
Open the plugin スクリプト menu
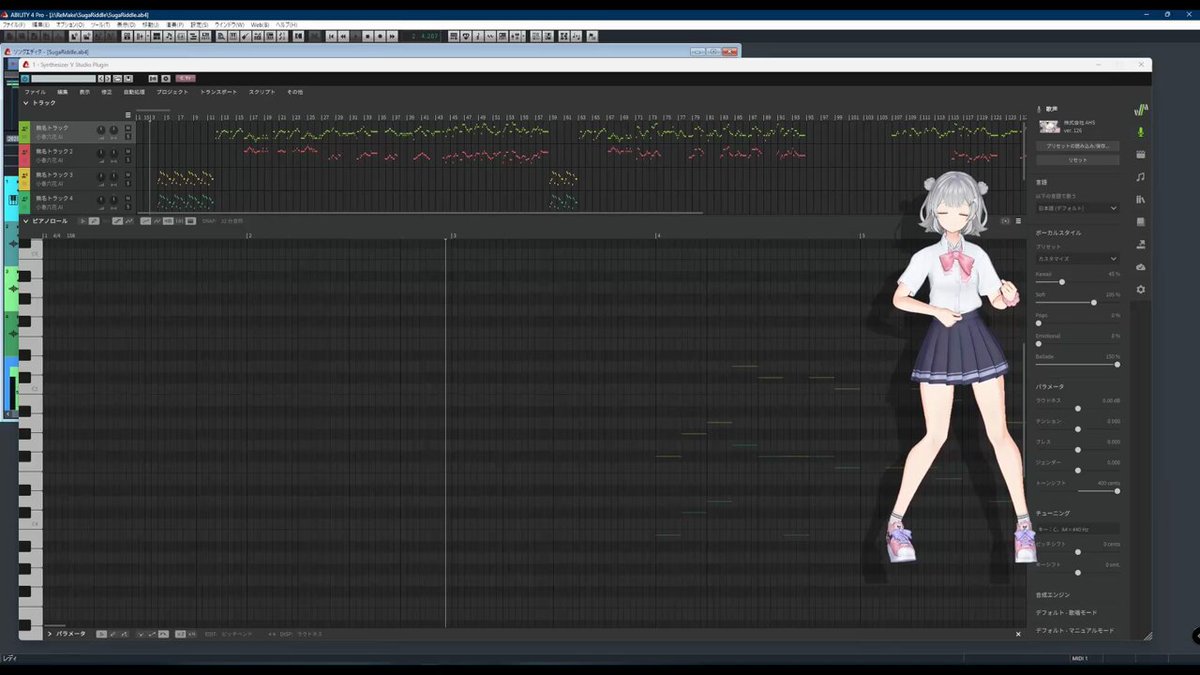pyautogui.click(x=262, y=92)
